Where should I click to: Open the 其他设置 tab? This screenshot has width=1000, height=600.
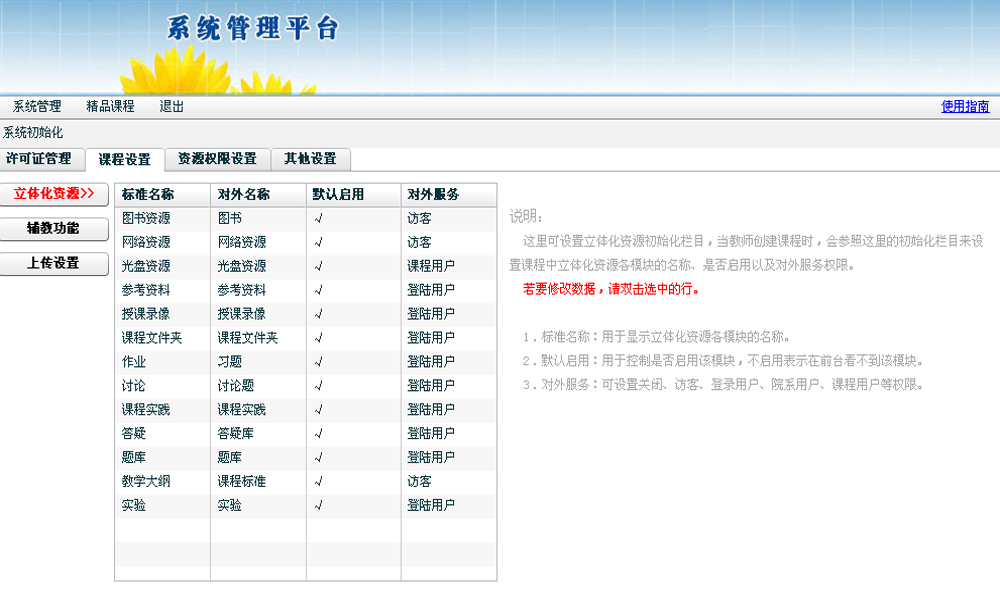coord(310,159)
